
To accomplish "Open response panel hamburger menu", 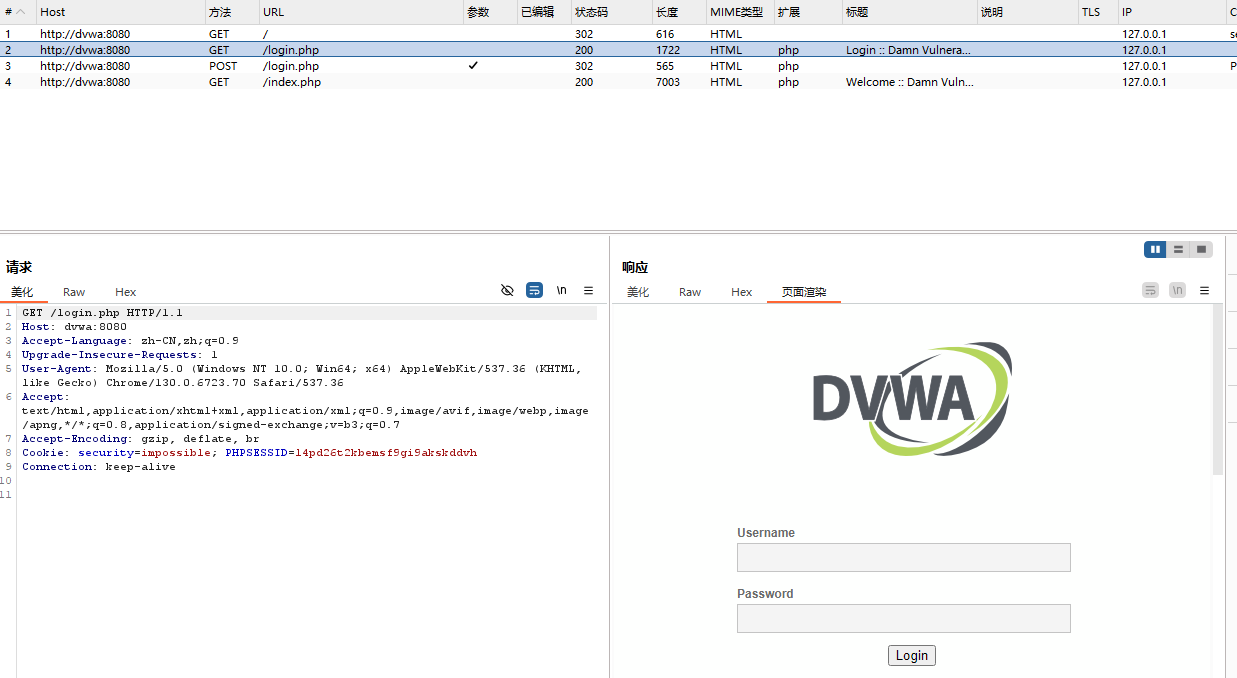I will tap(1204, 290).
